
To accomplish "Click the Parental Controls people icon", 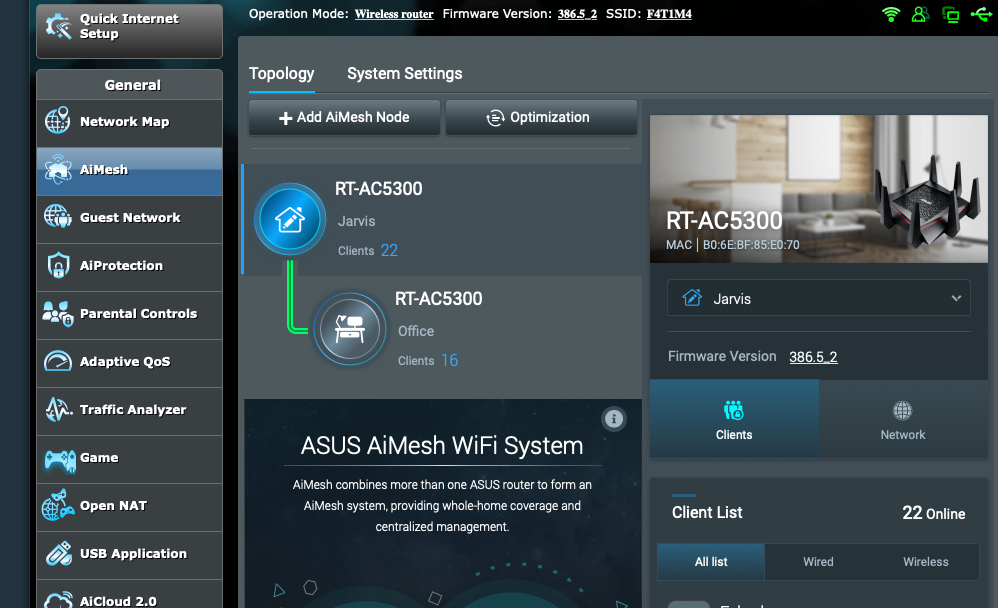I will pyautogui.click(x=58, y=314).
